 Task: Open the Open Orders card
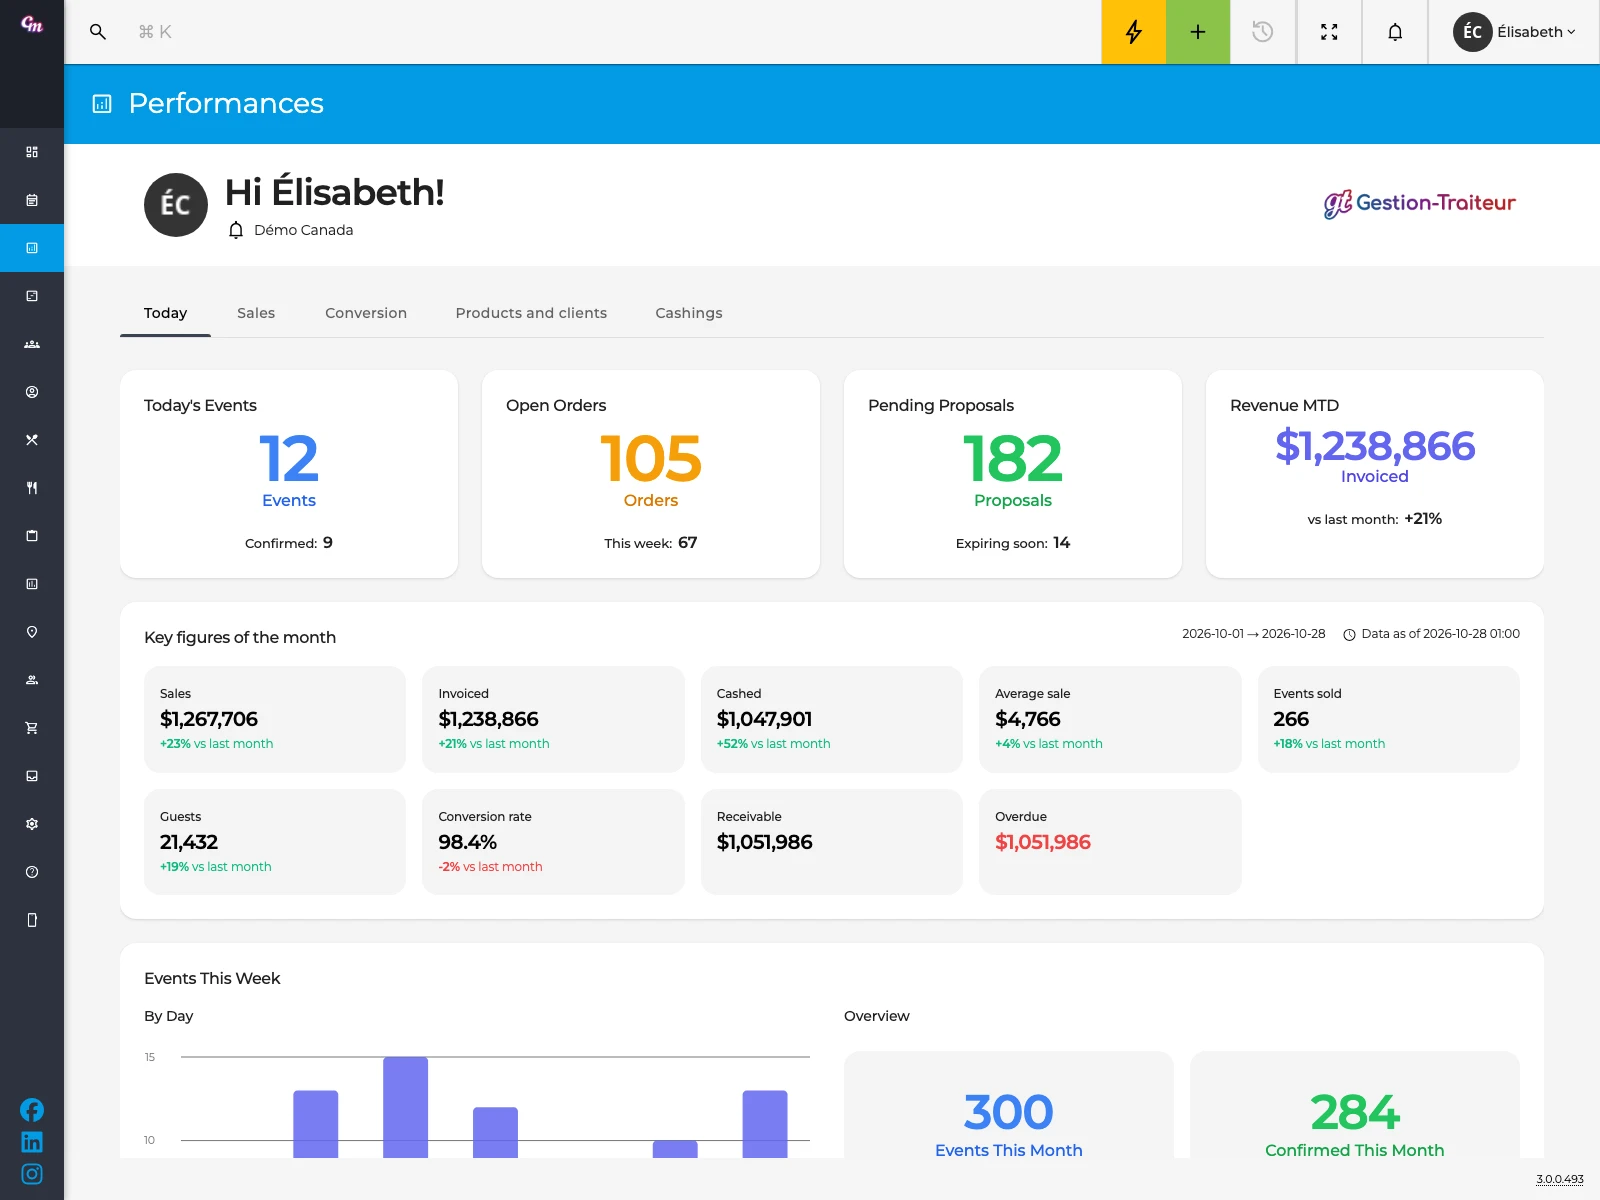(651, 474)
